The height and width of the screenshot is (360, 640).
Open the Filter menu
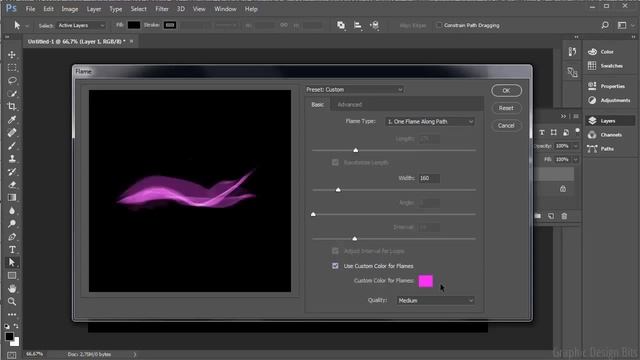[x=162, y=9]
